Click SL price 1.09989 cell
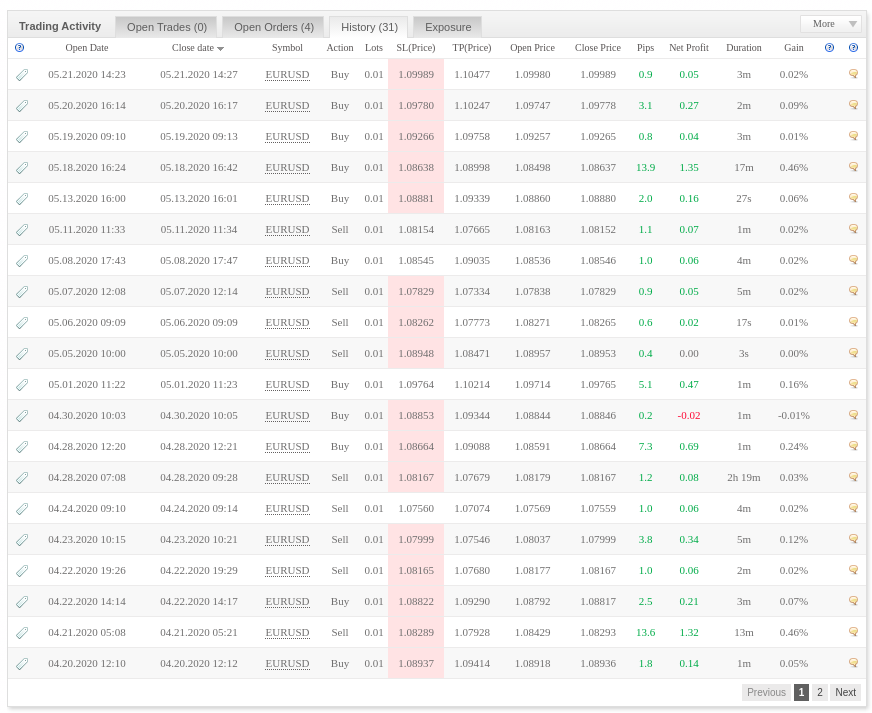 coord(416,75)
